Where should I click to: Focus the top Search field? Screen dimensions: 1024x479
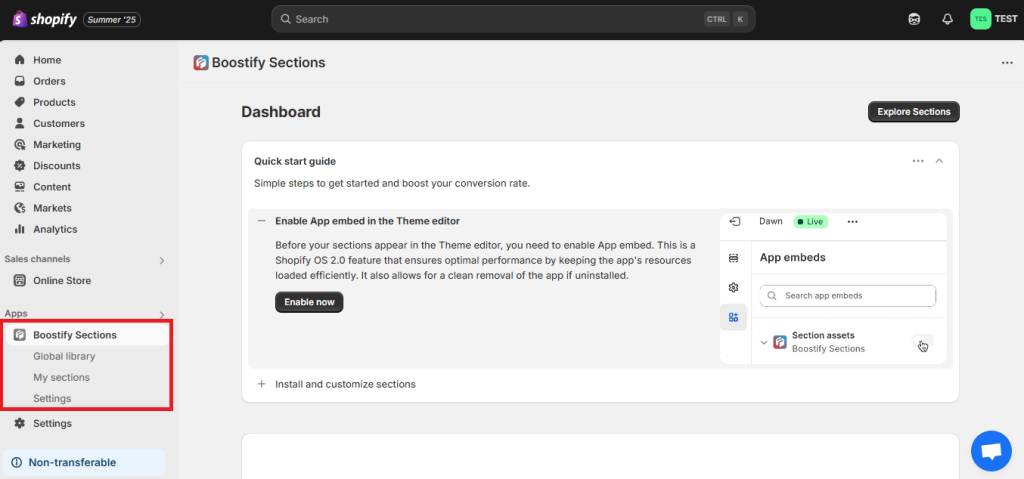click(513, 19)
